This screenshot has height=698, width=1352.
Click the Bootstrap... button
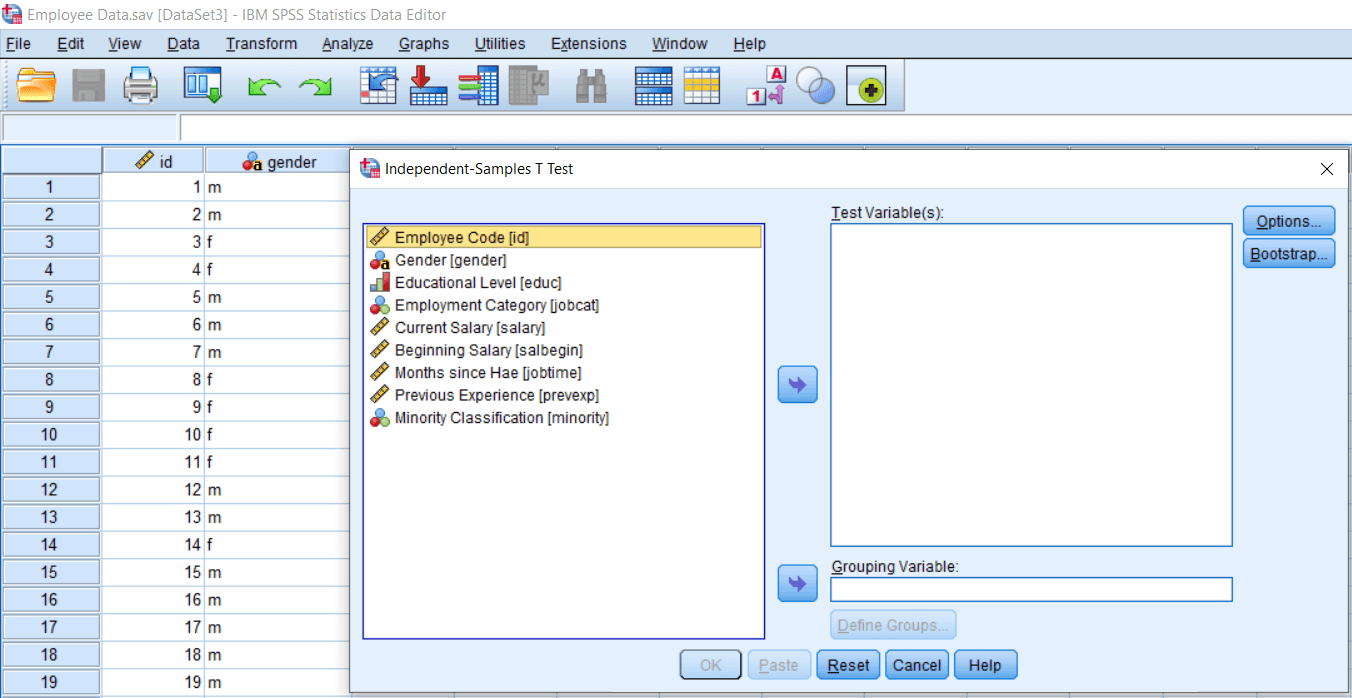tap(1289, 254)
